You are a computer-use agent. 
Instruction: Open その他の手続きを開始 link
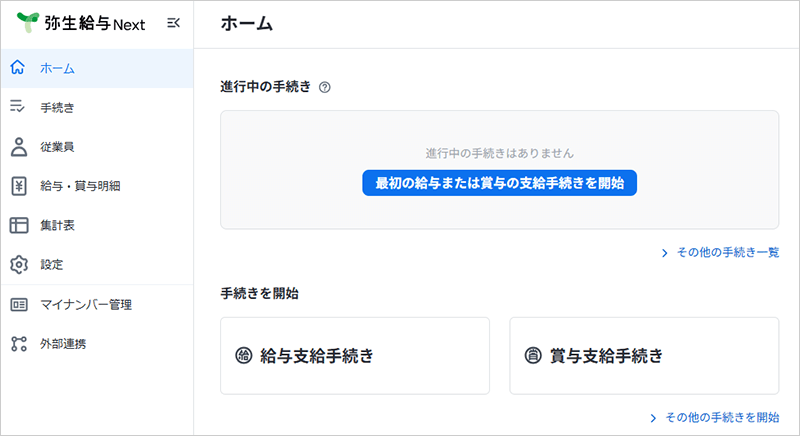pyautogui.click(x=721, y=416)
